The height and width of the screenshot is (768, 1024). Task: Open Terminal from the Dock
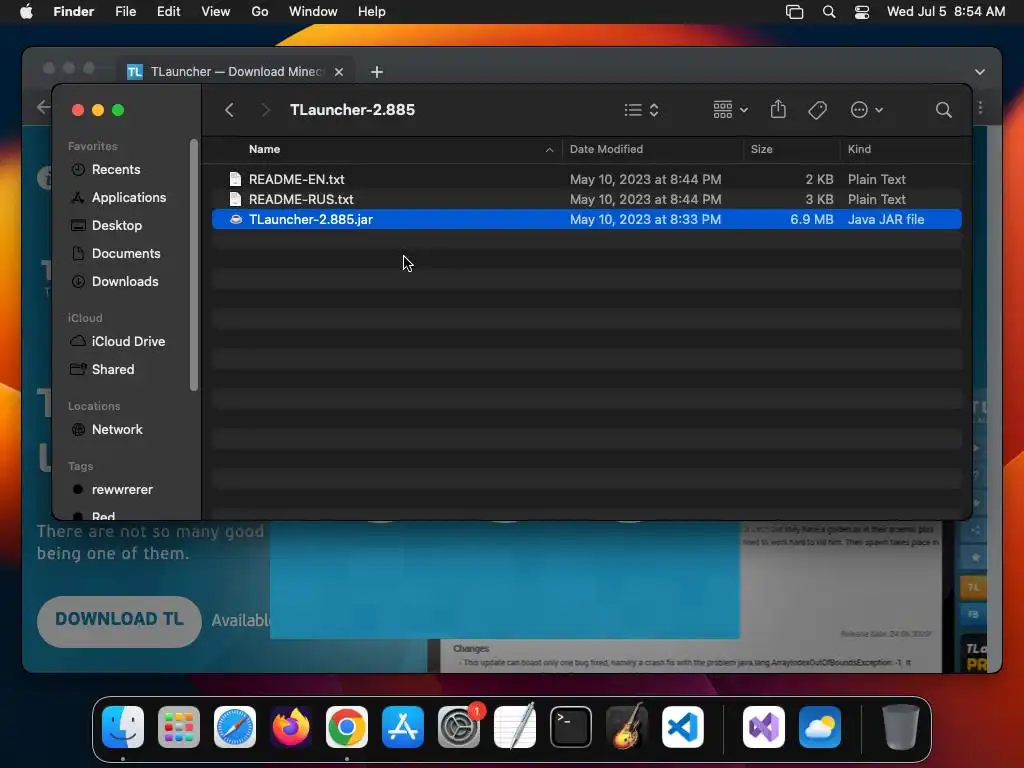(571, 727)
